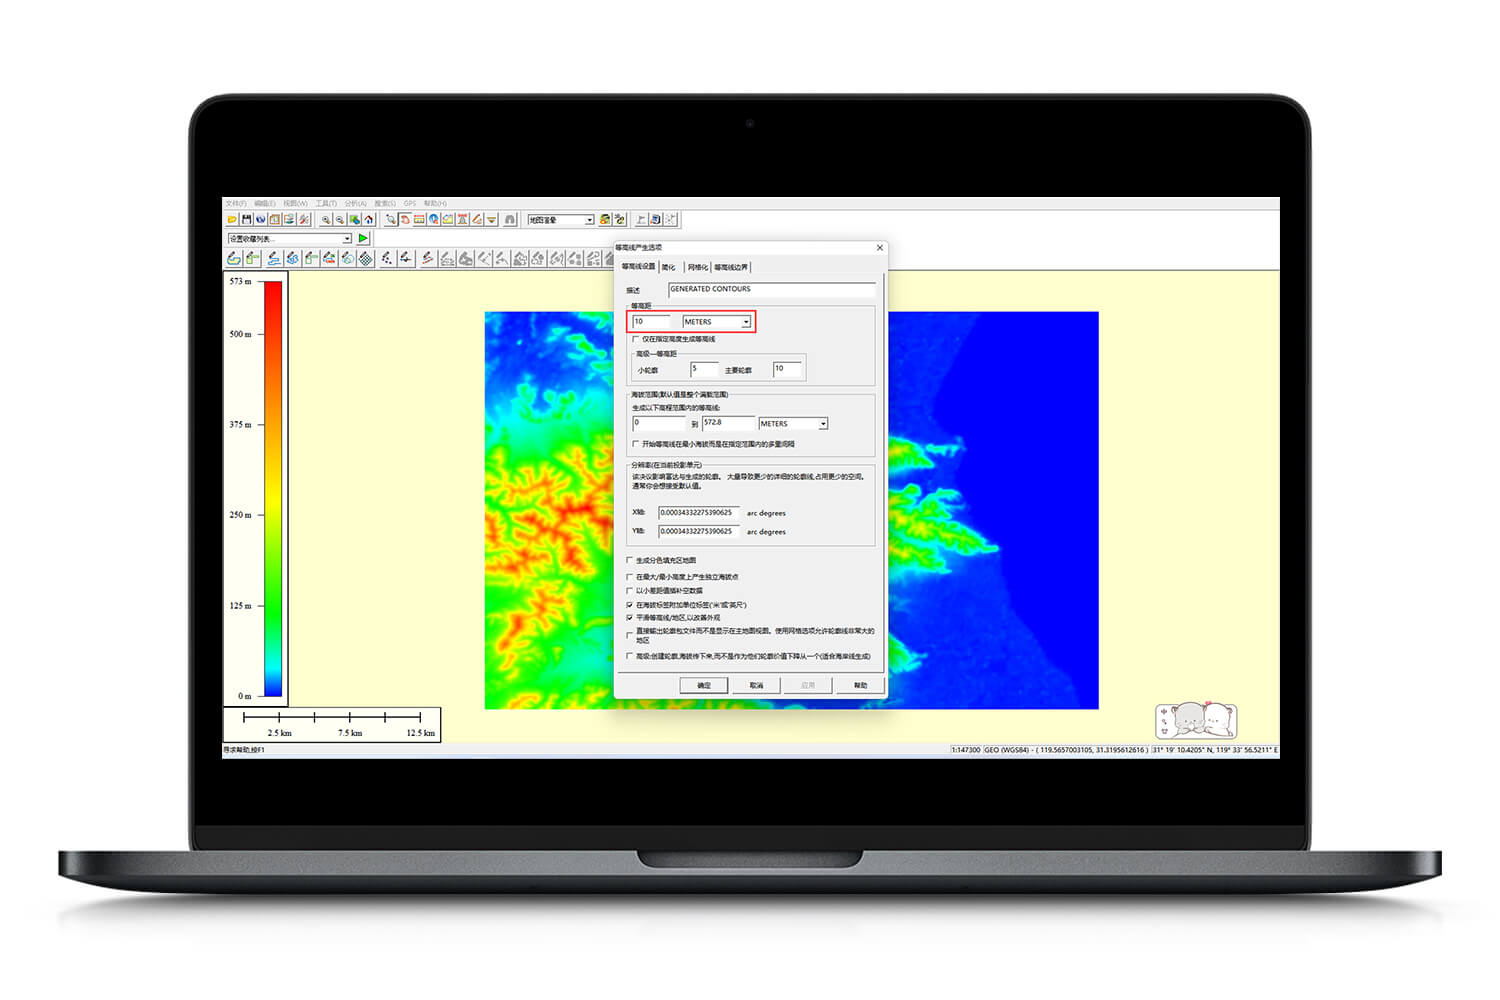Click the grid create tool icon

click(x=365, y=258)
